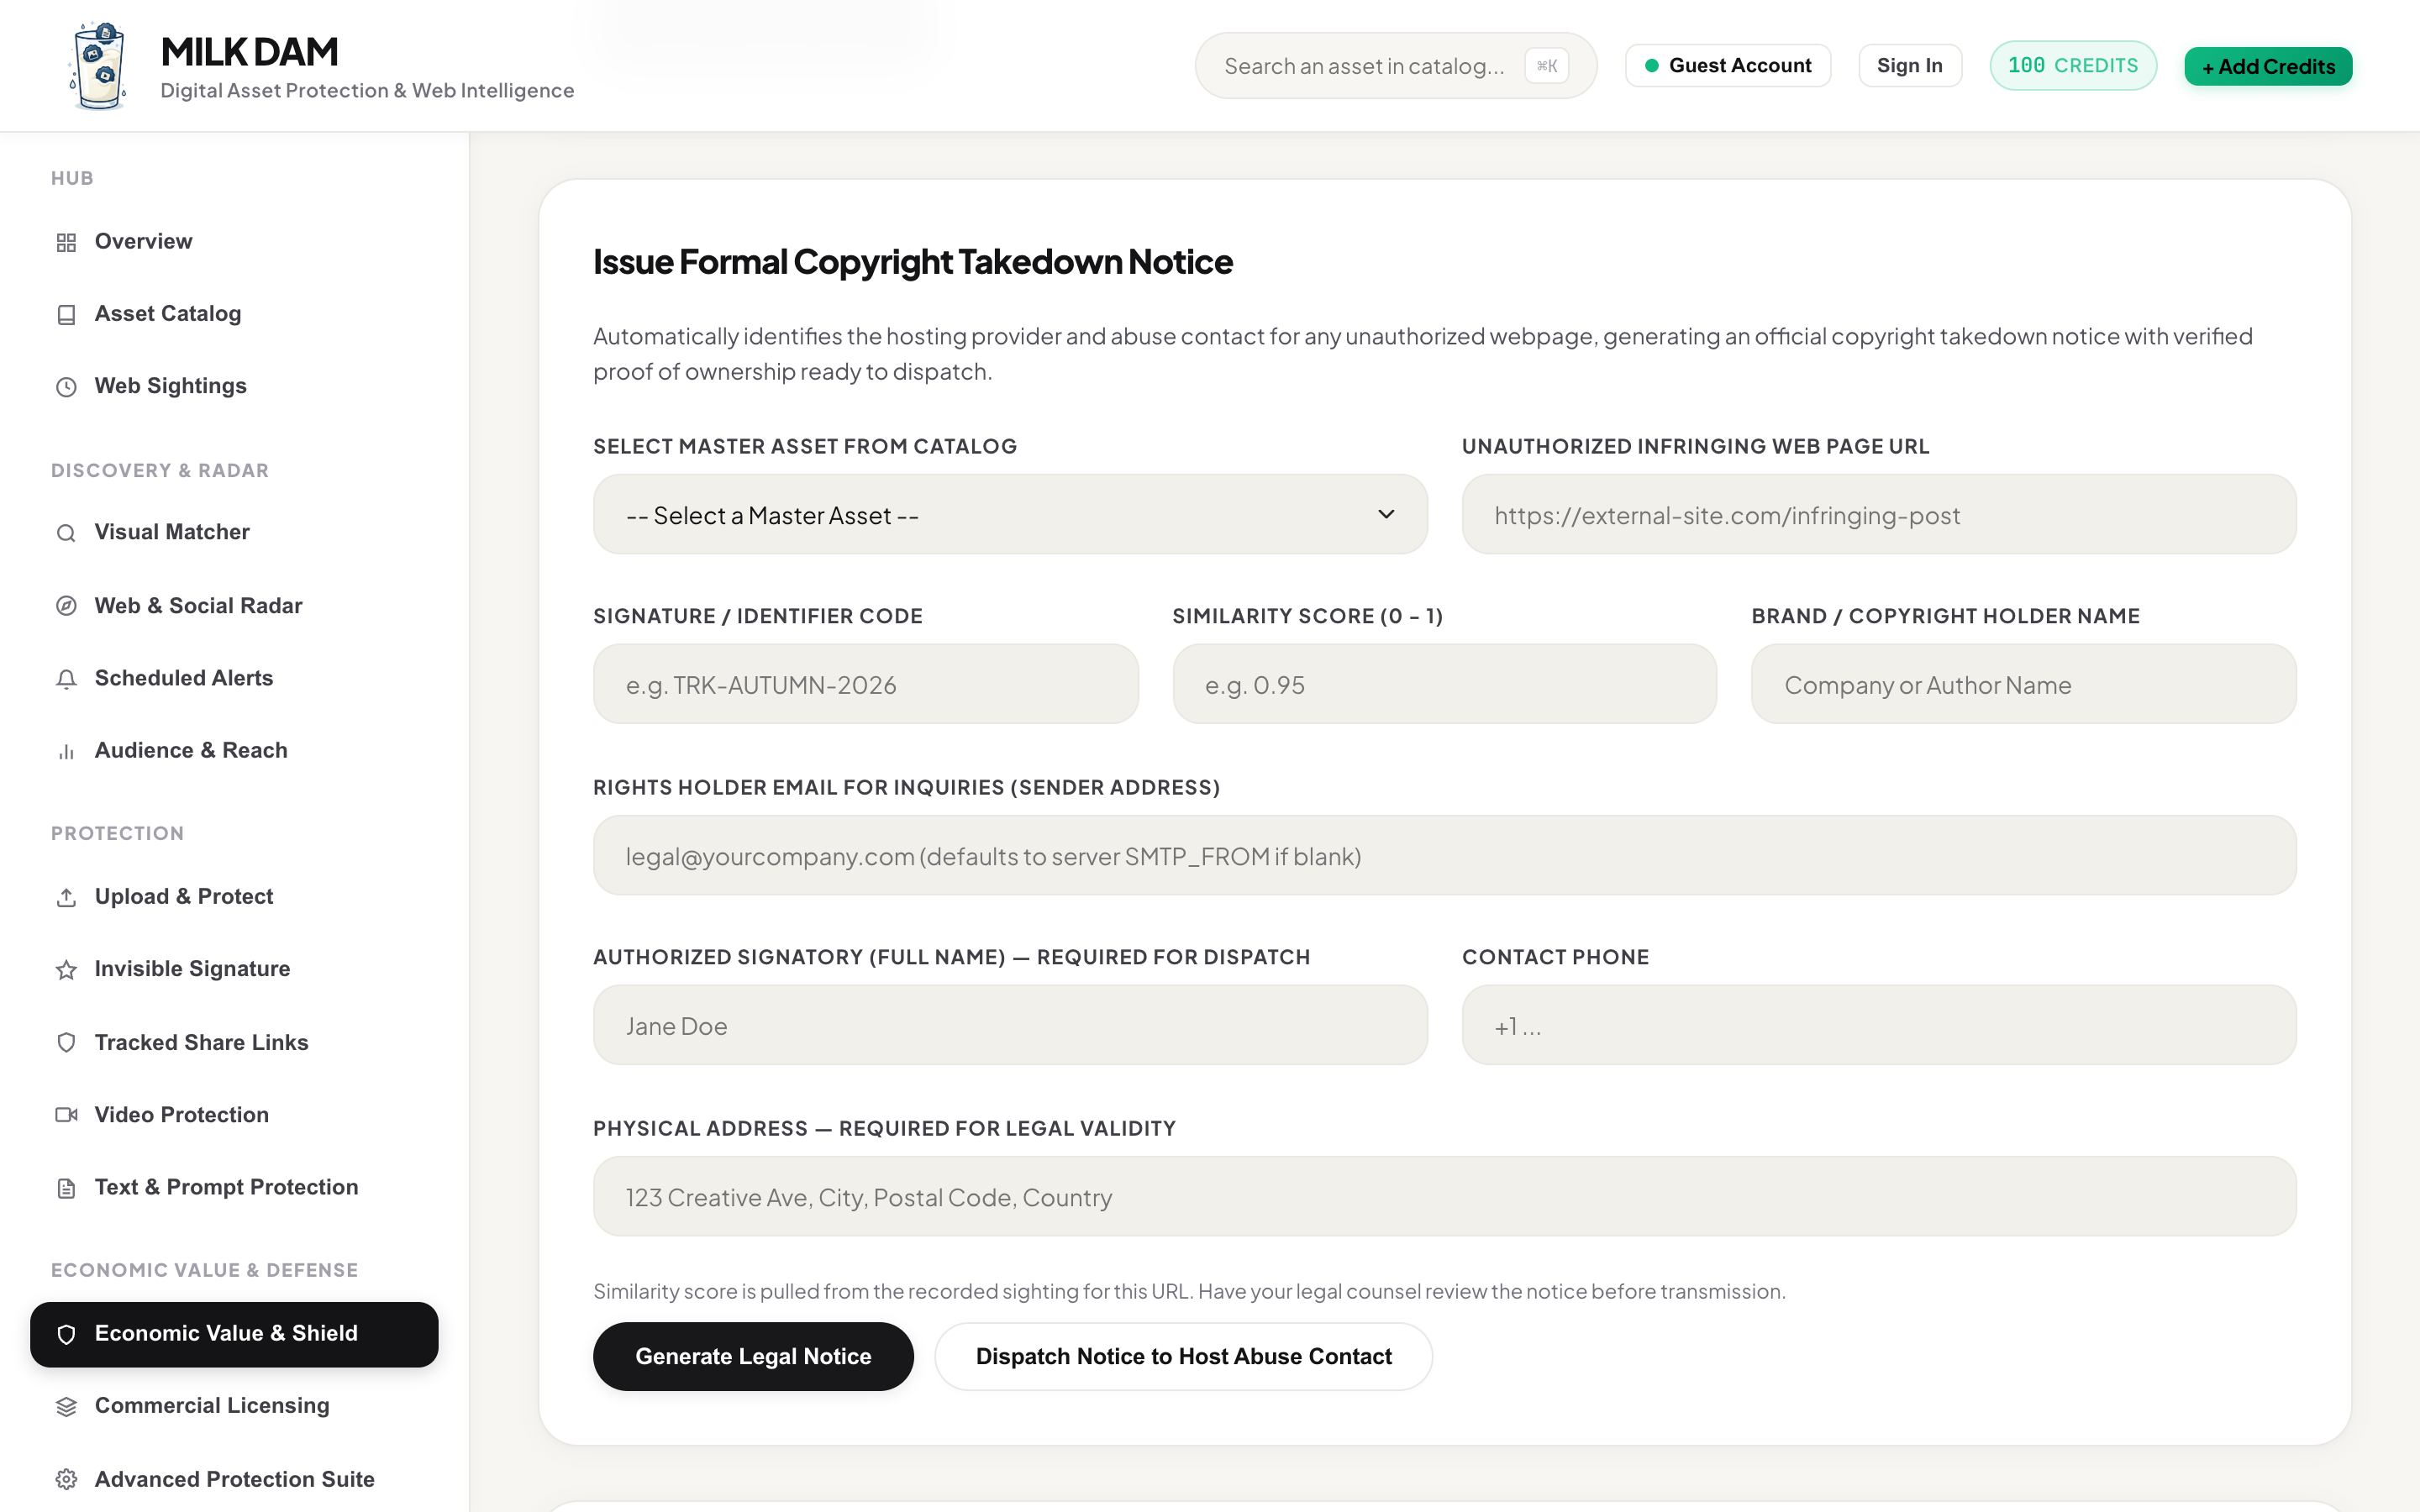The height and width of the screenshot is (1512, 2420).
Task: Select the Commercial Licensing label
Action: click(x=212, y=1405)
